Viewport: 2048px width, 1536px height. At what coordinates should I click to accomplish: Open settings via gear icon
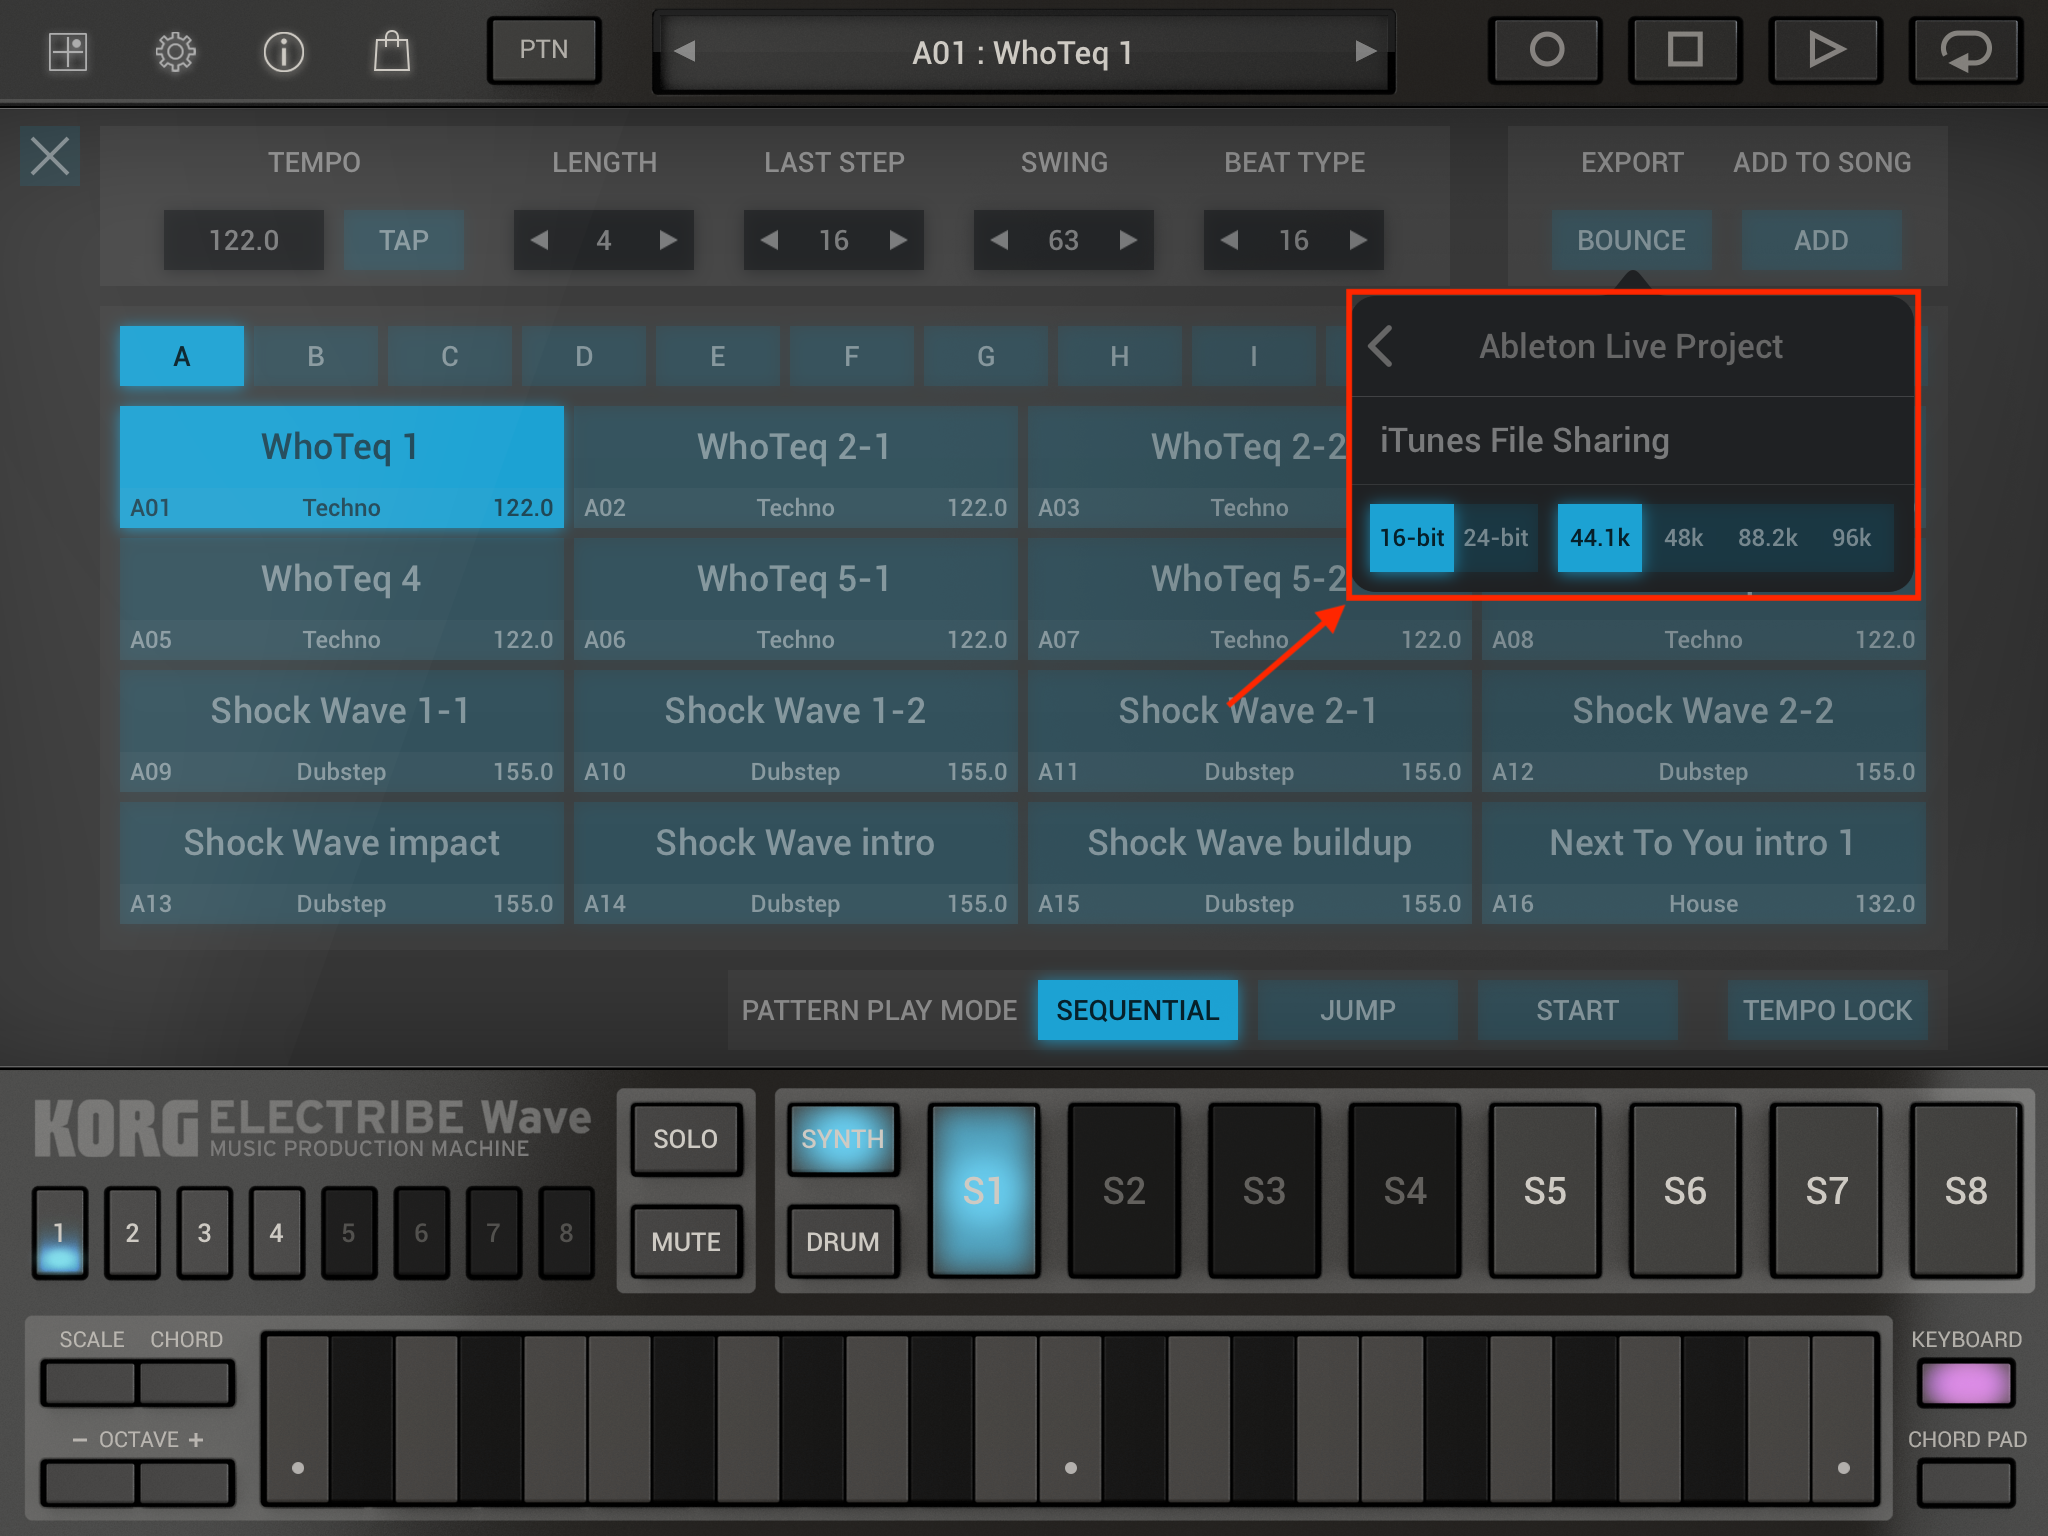[x=175, y=51]
